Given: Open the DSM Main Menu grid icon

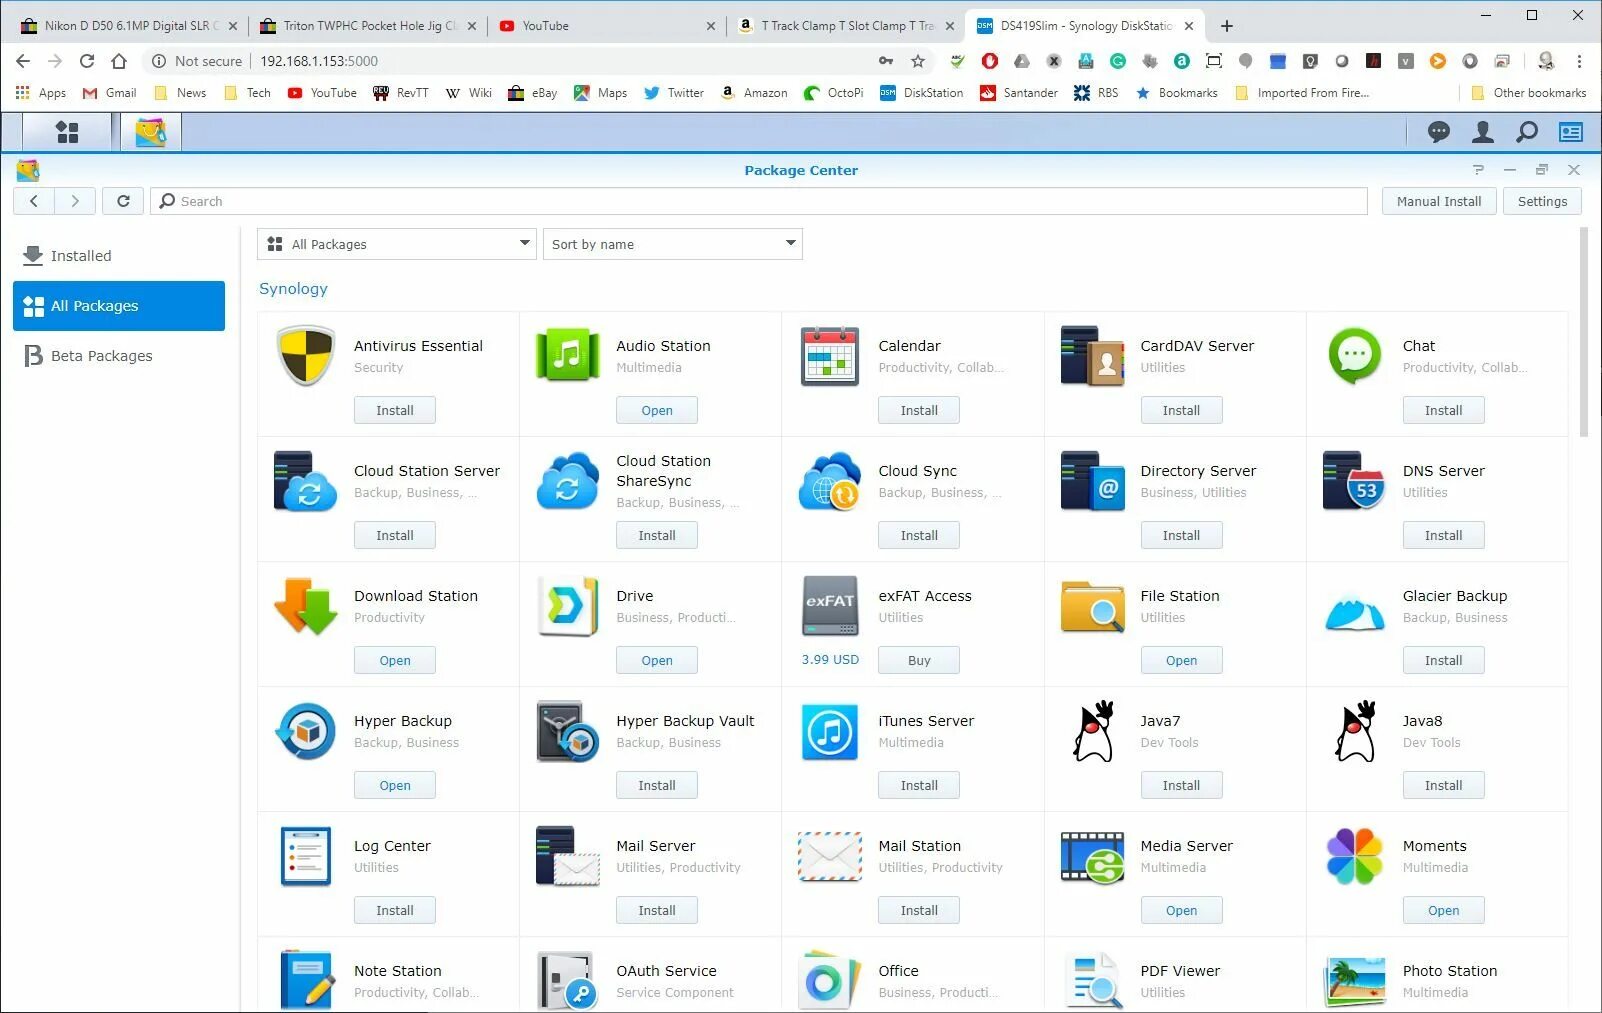Looking at the screenshot, I should (67, 132).
